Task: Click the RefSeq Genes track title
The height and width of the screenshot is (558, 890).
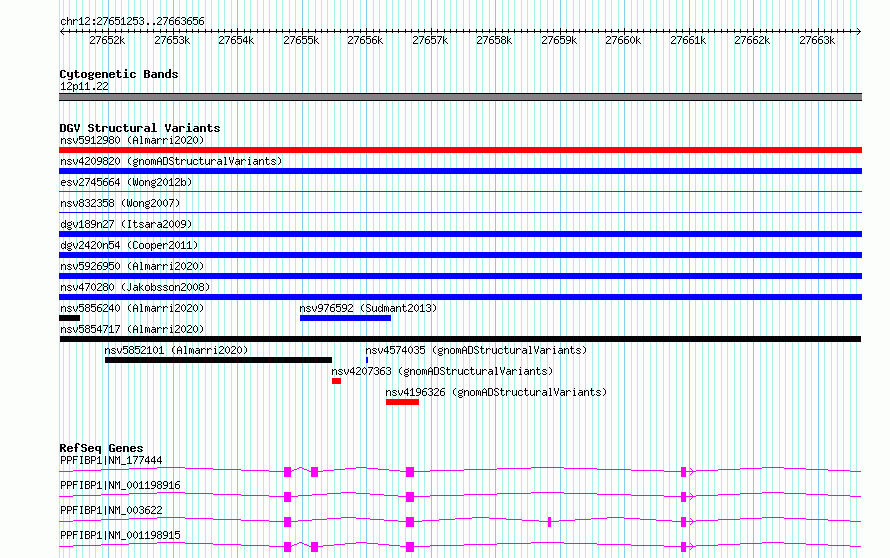Action: pos(101,448)
